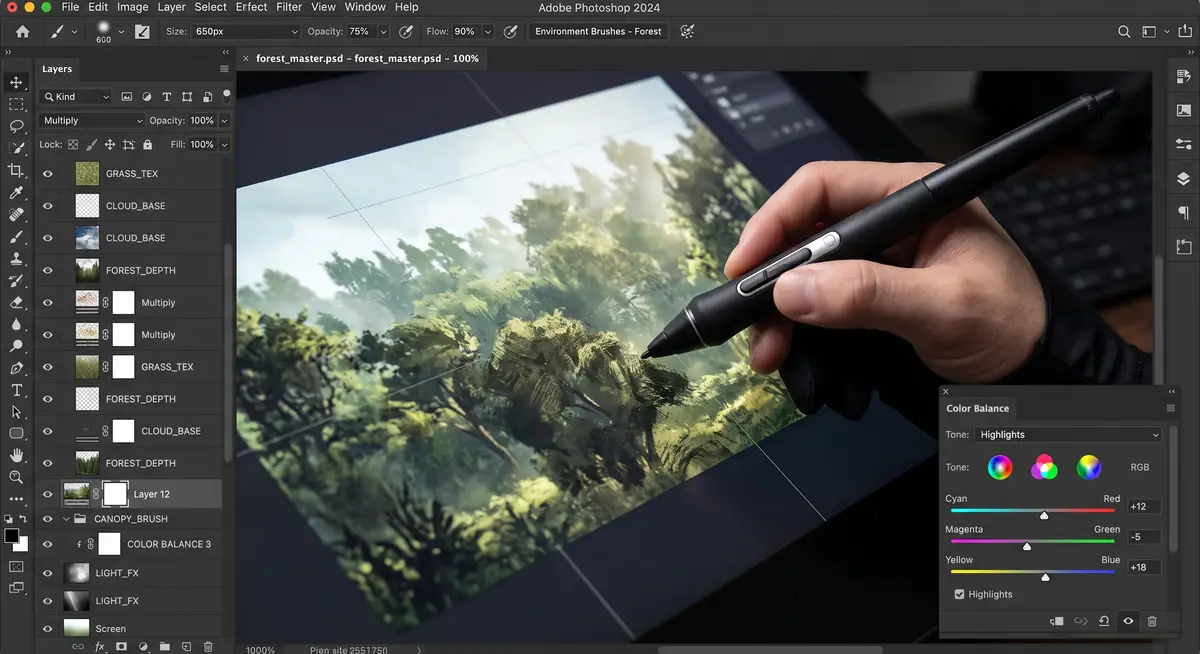
Task: Click the Cyan-Red slider handle
Action: point(1044,516)
